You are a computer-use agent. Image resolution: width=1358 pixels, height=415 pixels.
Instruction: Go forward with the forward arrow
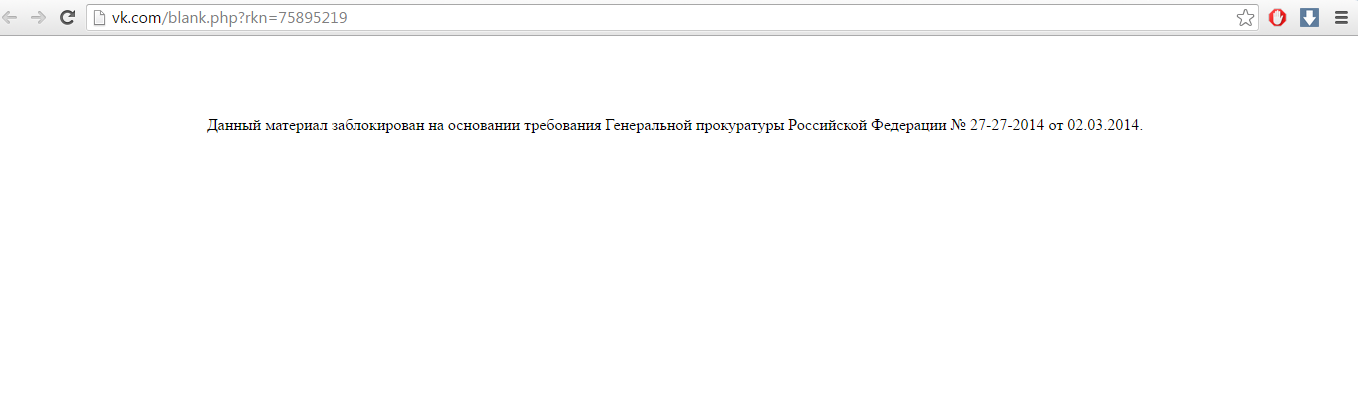(39, 17)
